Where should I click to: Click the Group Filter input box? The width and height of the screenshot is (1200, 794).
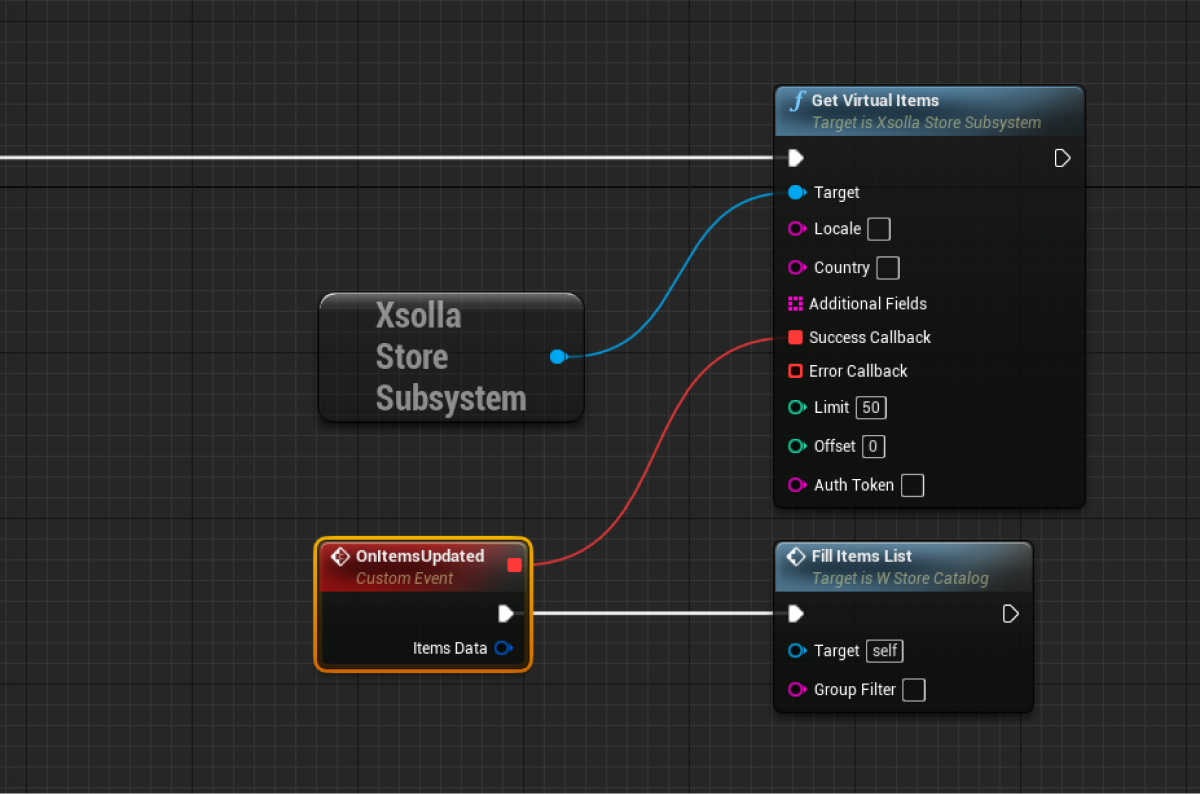913,690
